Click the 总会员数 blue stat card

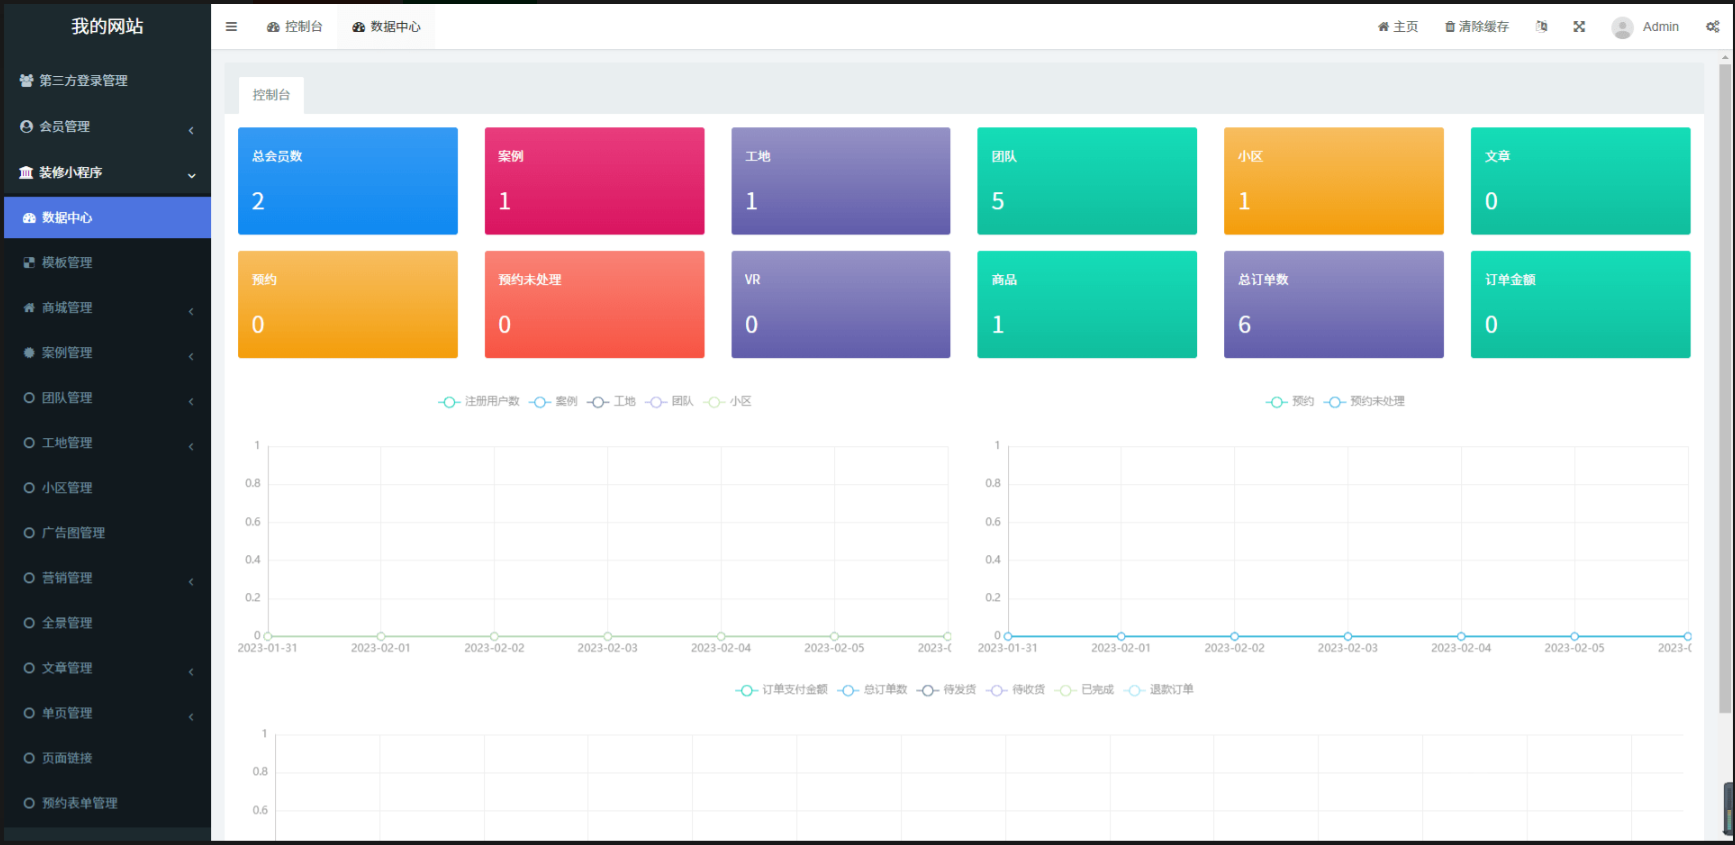(347, 181)
